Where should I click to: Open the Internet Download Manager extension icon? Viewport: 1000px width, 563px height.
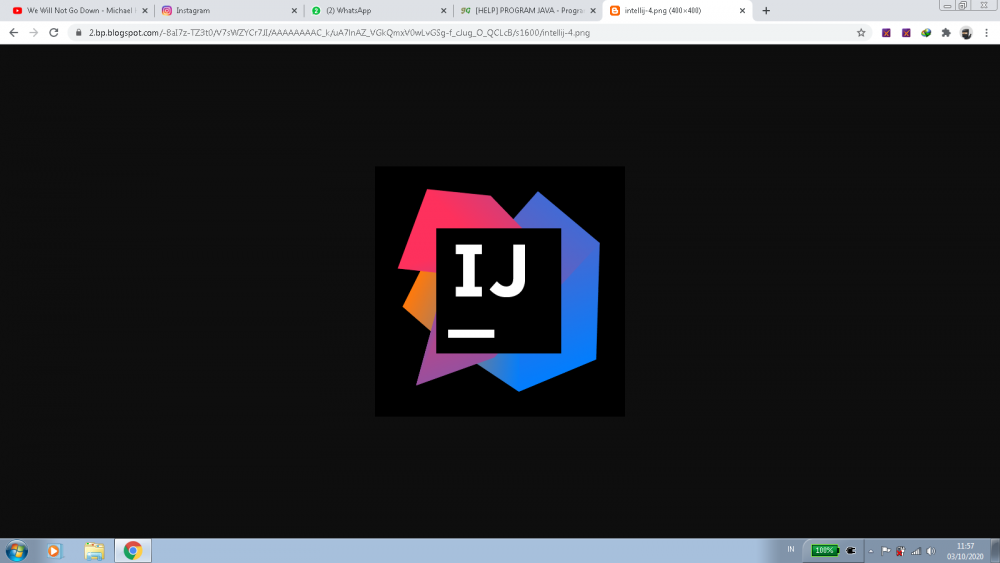point(926,33)
